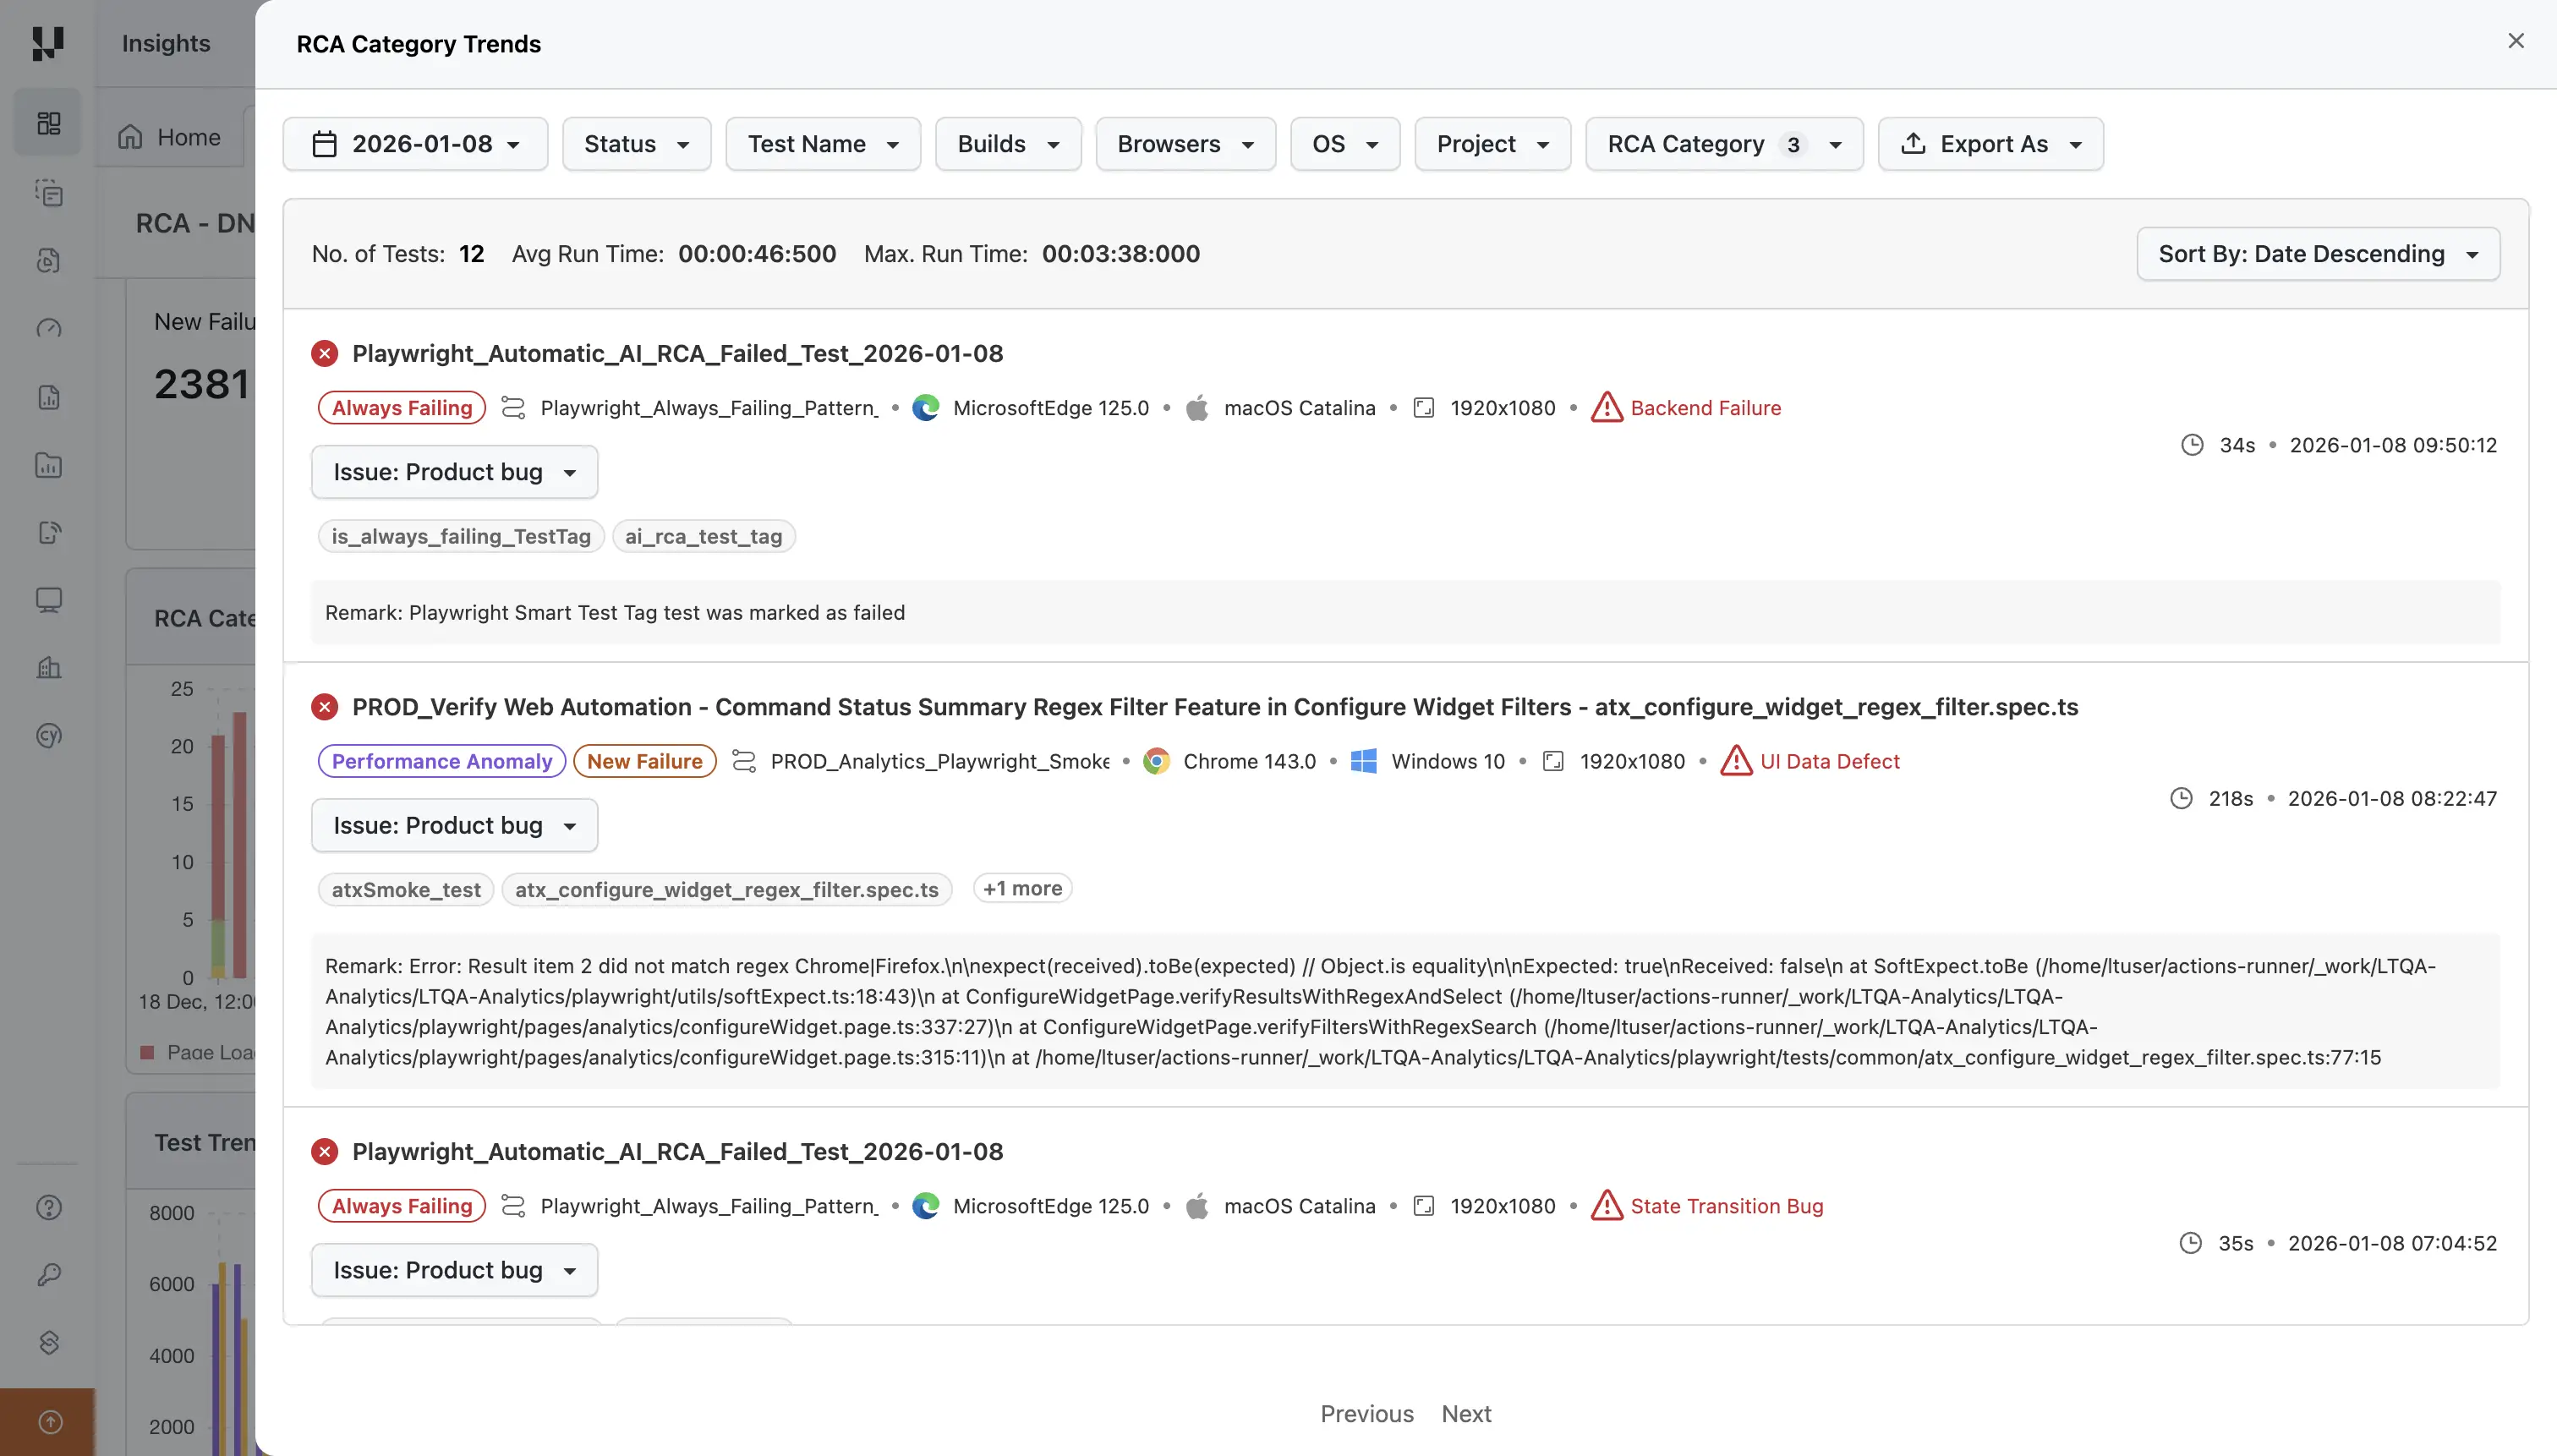Click the monitor icon in left sidebar
This screenshot has height=1456, width=2557.
[48, 600]
